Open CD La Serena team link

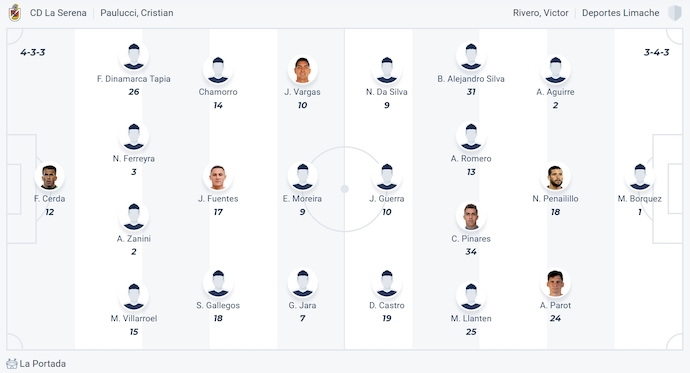pos(58,13)
